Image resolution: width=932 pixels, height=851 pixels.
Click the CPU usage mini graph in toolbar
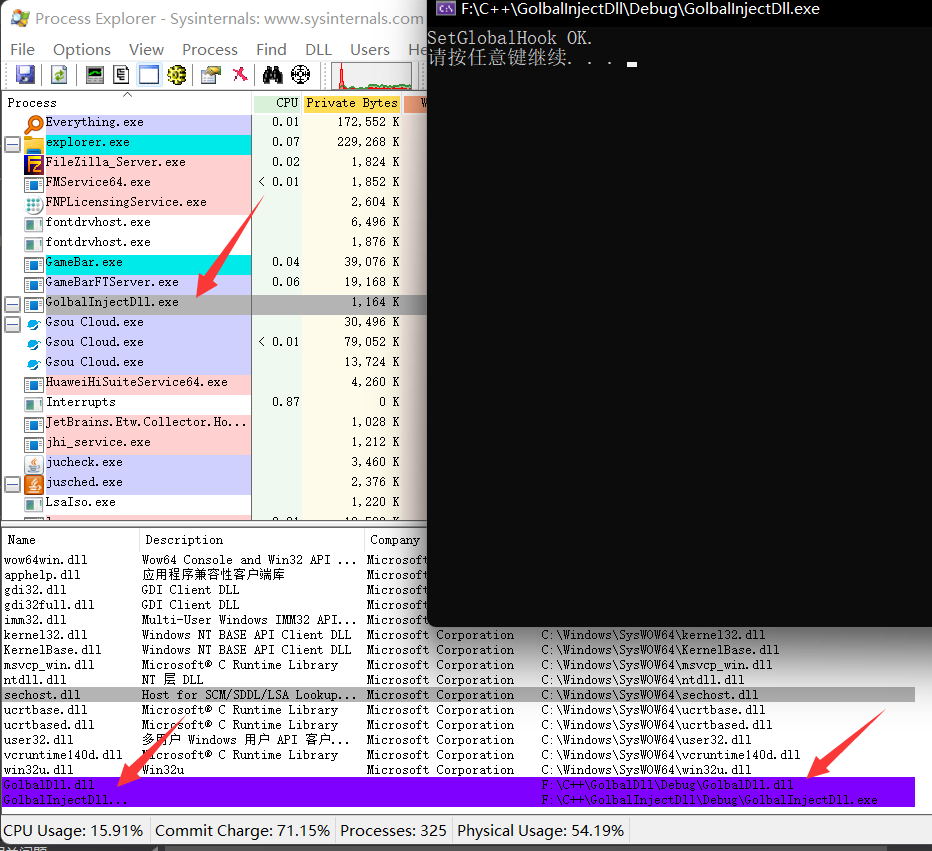[x=372, y=75]
